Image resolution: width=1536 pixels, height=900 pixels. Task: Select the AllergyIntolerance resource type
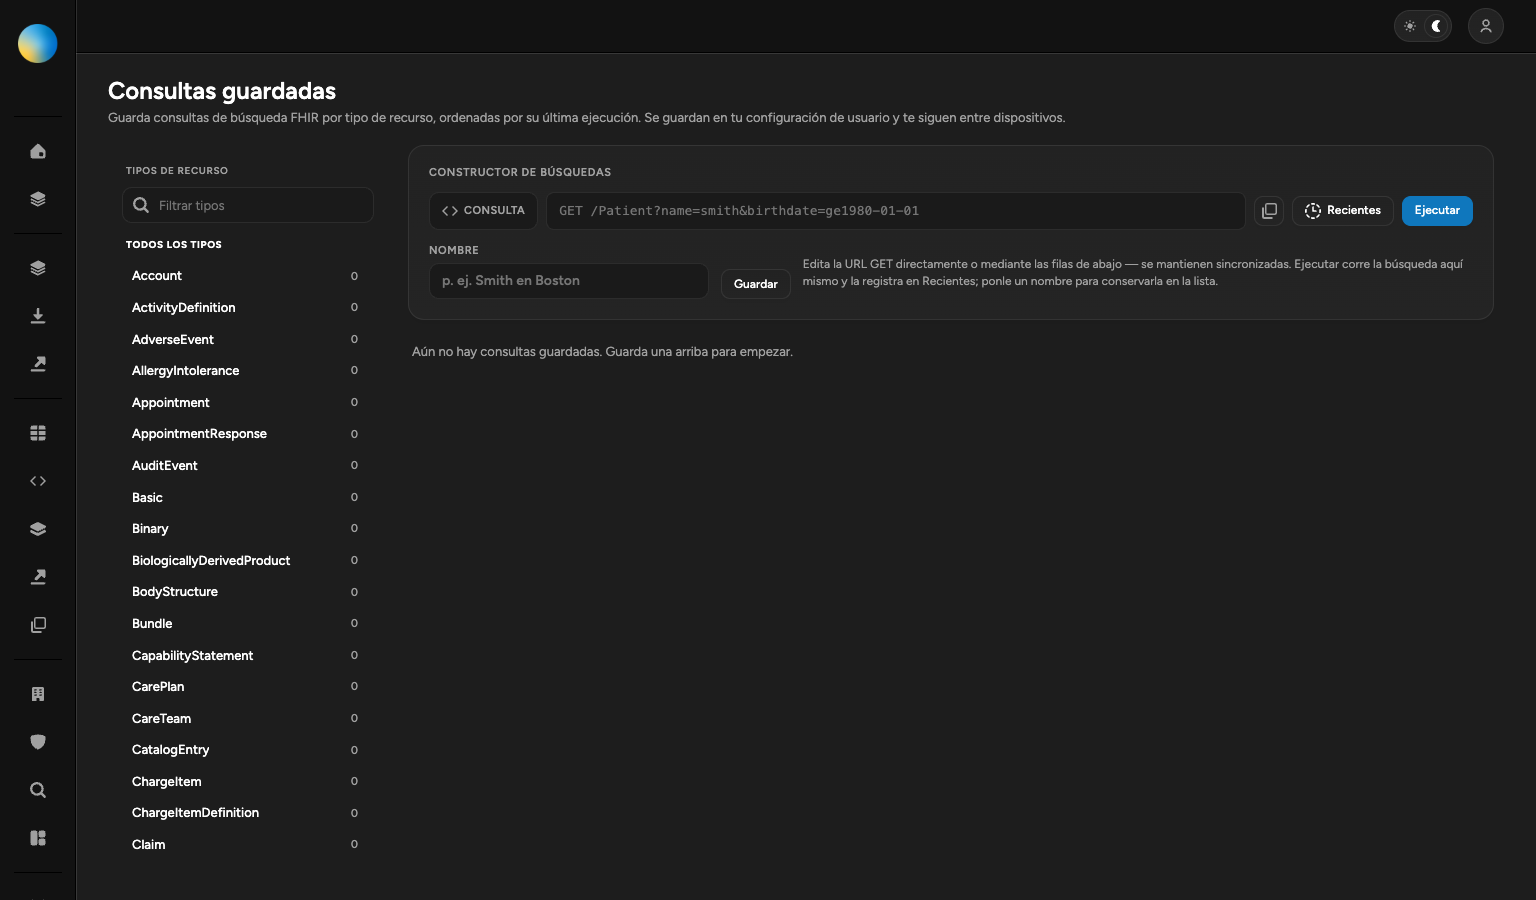245,370
